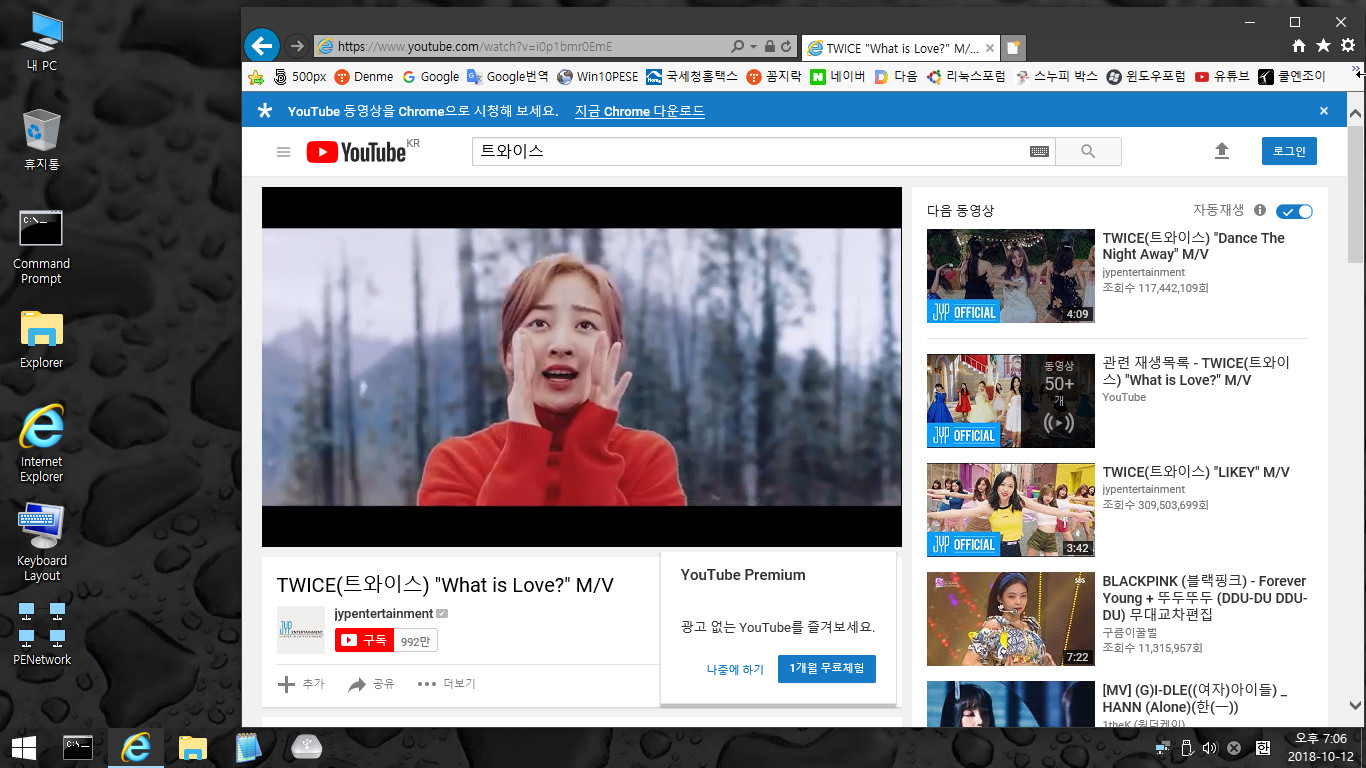Open Favorites with the star icon
The image size is (1366, 768).
point(1323,46)
